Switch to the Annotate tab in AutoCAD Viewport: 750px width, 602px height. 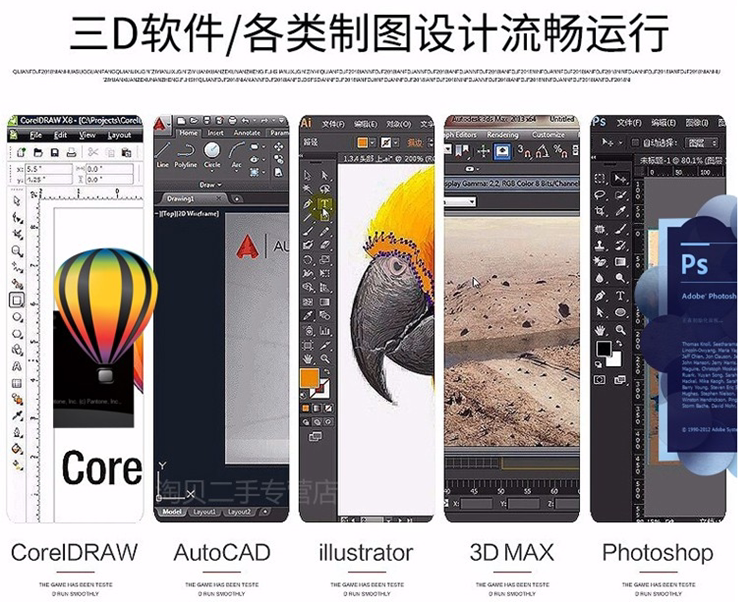[x=247, y=133]
